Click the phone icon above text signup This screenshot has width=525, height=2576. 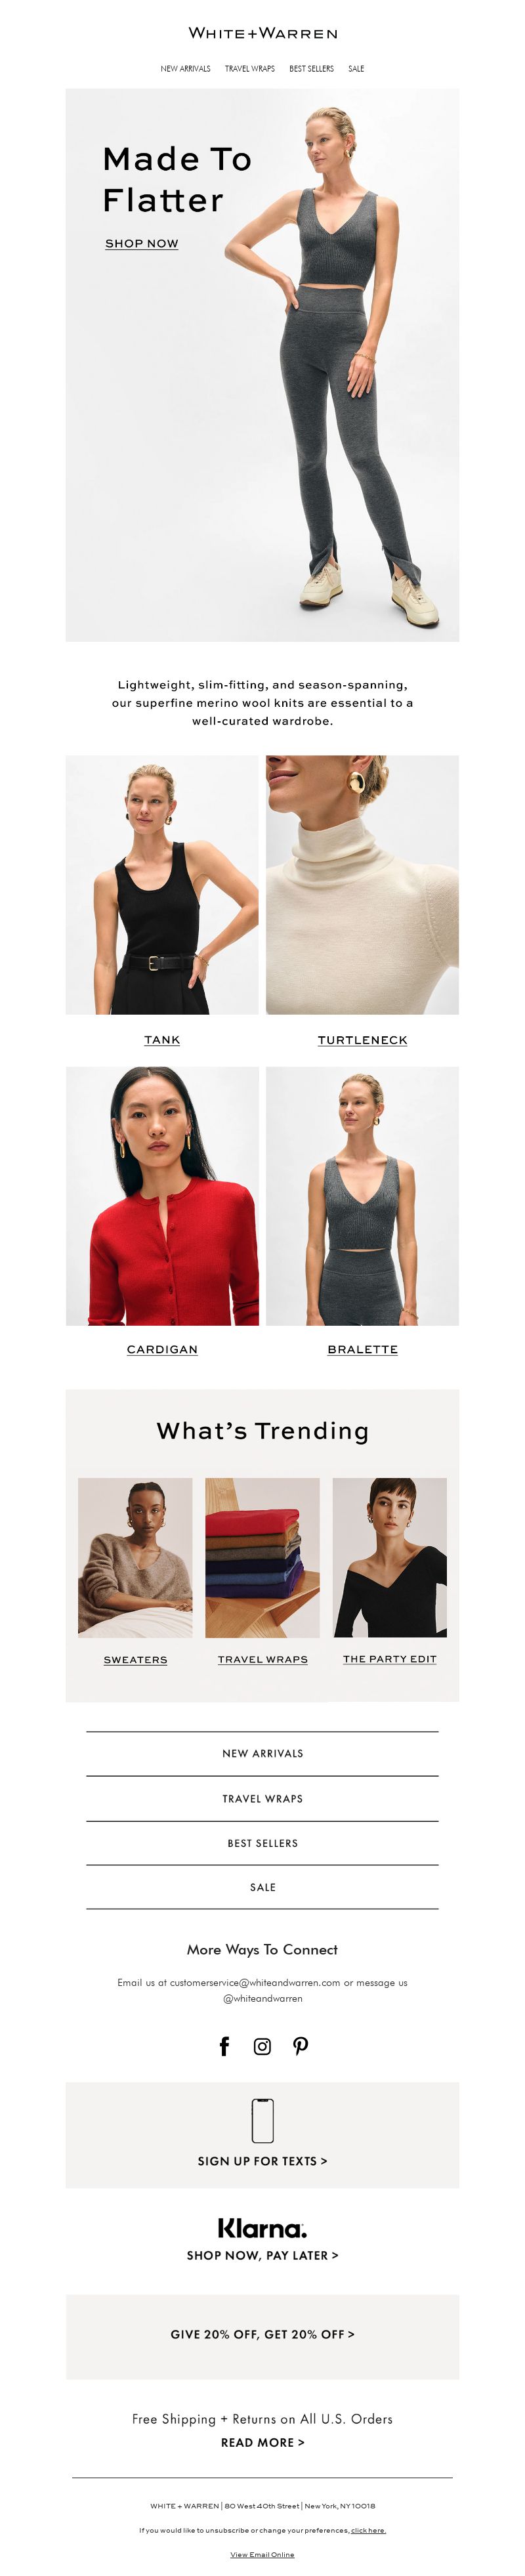click(262, 2121)
